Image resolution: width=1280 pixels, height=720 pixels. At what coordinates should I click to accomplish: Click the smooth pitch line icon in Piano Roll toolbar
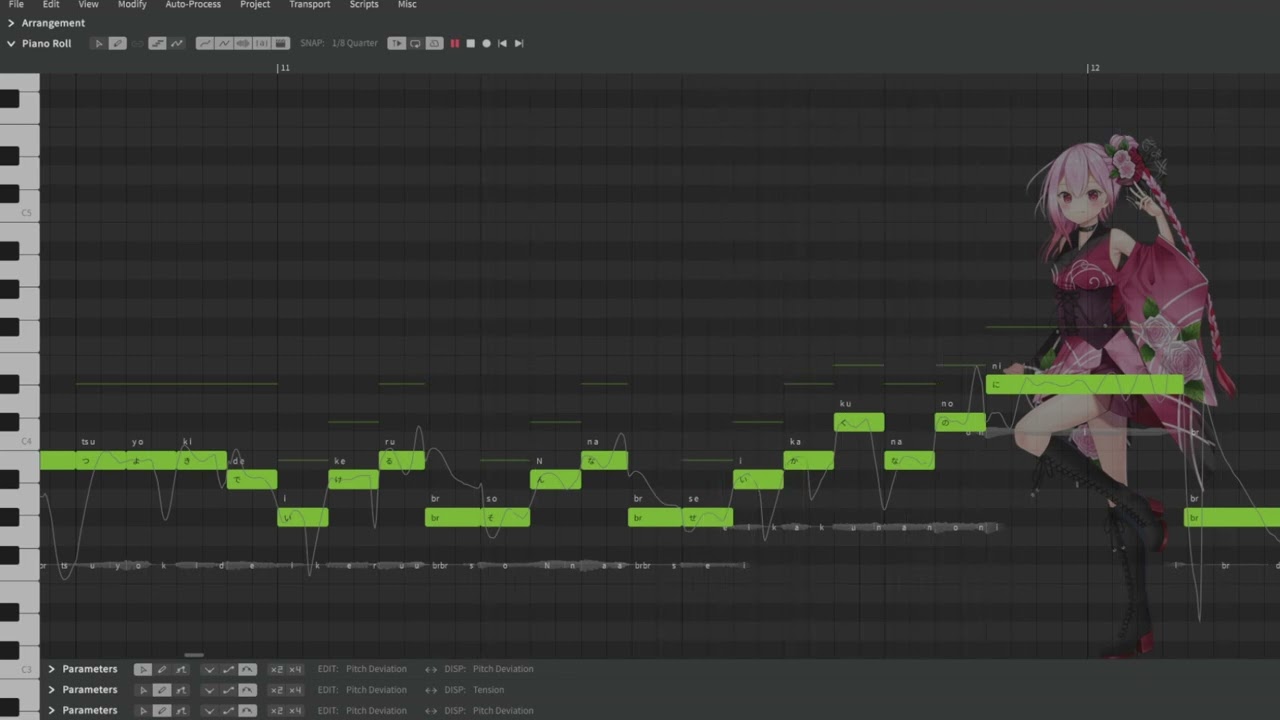(205, 43)
